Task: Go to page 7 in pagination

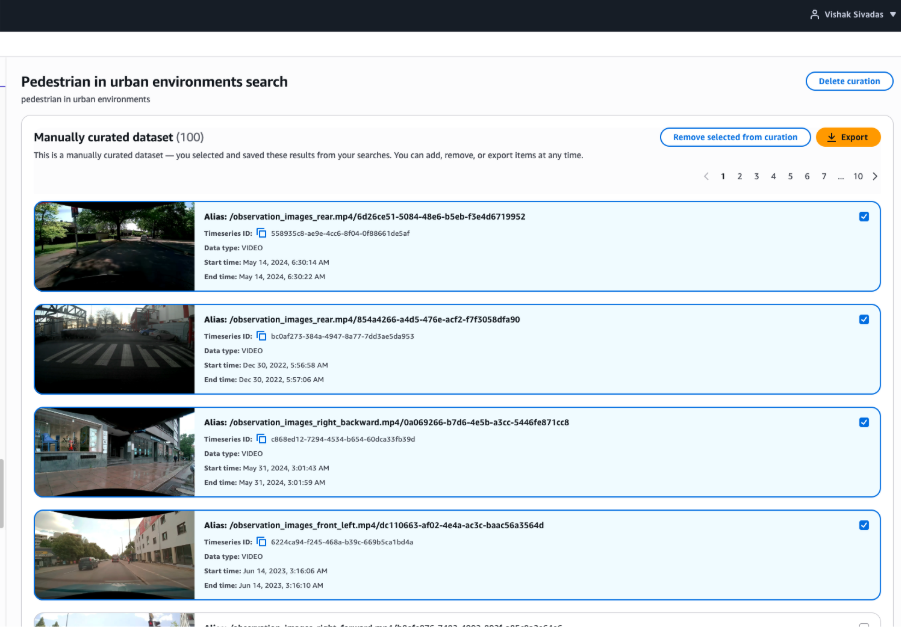Action: click(824, 176)
